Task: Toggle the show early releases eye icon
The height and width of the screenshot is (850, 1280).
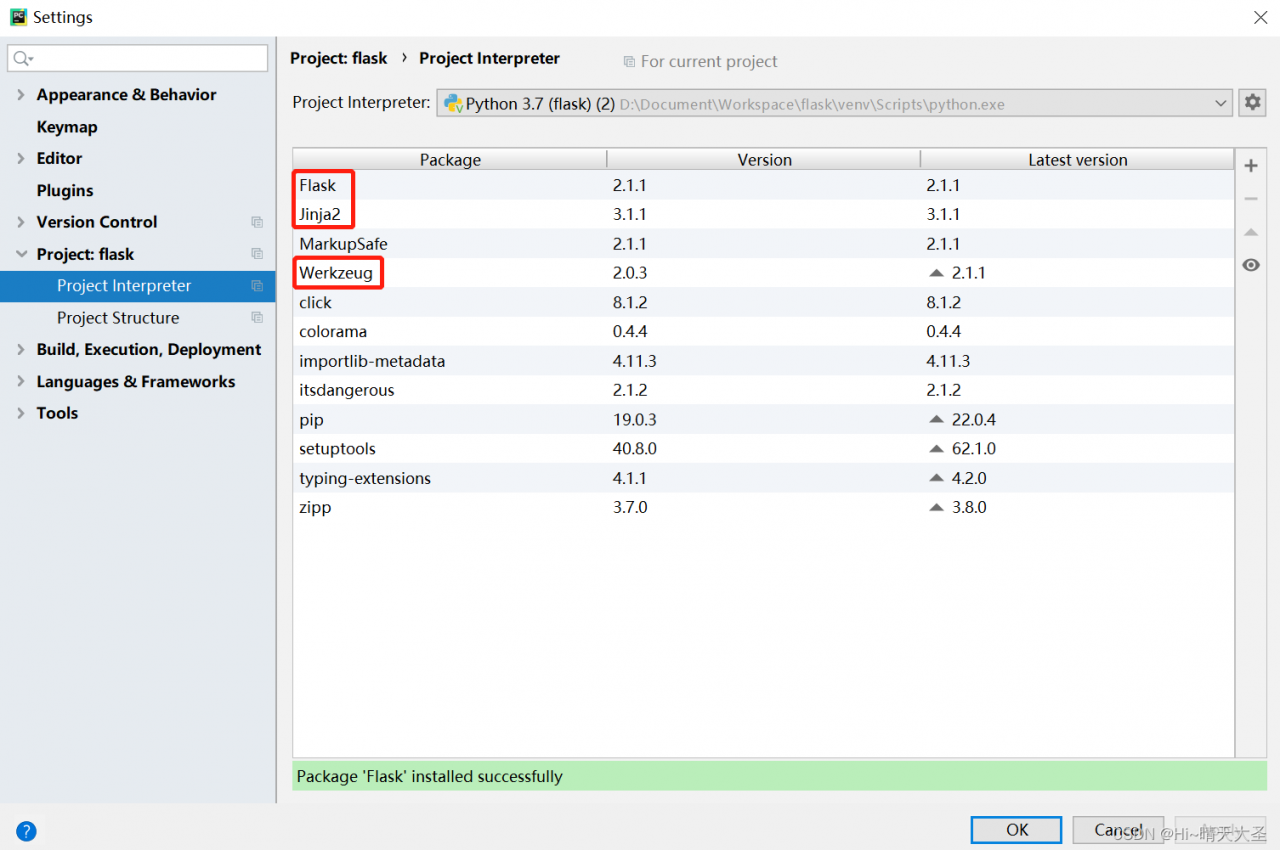Action: 1251,265
